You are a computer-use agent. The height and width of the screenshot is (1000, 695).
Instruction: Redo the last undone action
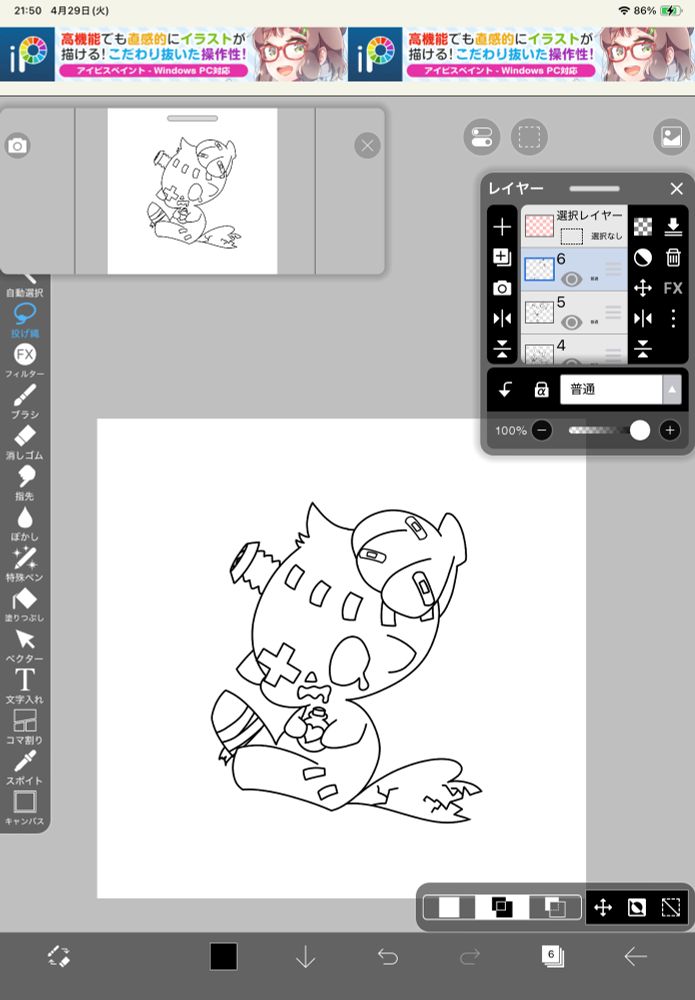point(470,957)
